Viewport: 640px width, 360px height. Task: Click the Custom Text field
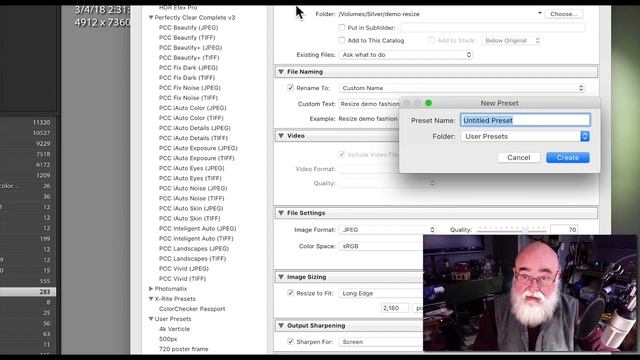point(369,104)
